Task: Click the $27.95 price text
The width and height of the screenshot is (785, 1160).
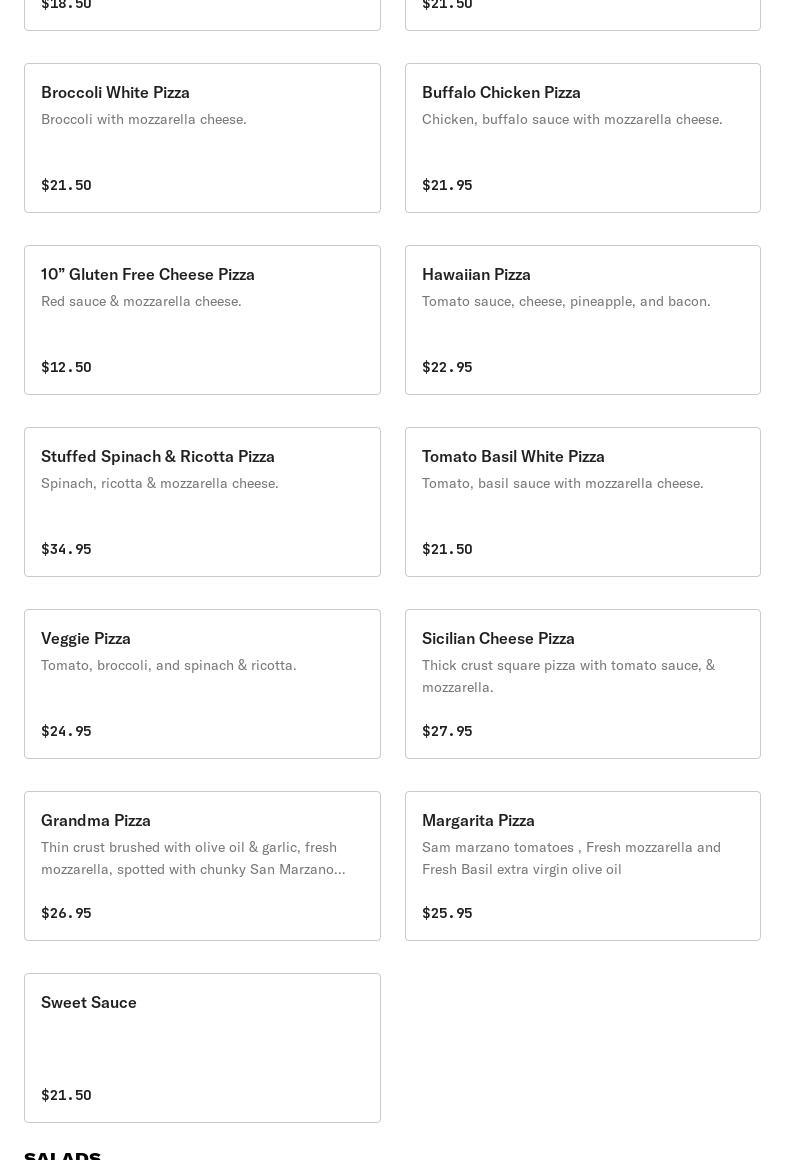Action: 447,731
